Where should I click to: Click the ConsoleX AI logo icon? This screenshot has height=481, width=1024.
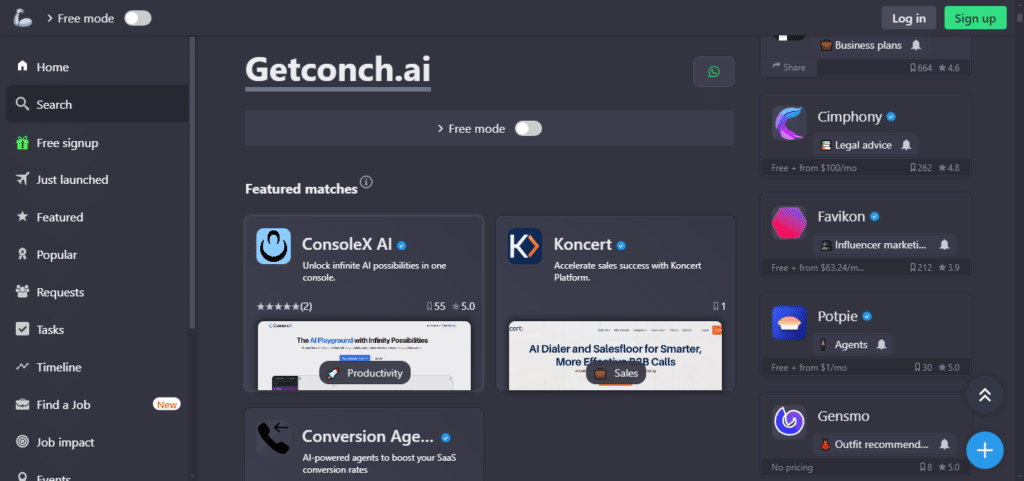click(273, 246)
